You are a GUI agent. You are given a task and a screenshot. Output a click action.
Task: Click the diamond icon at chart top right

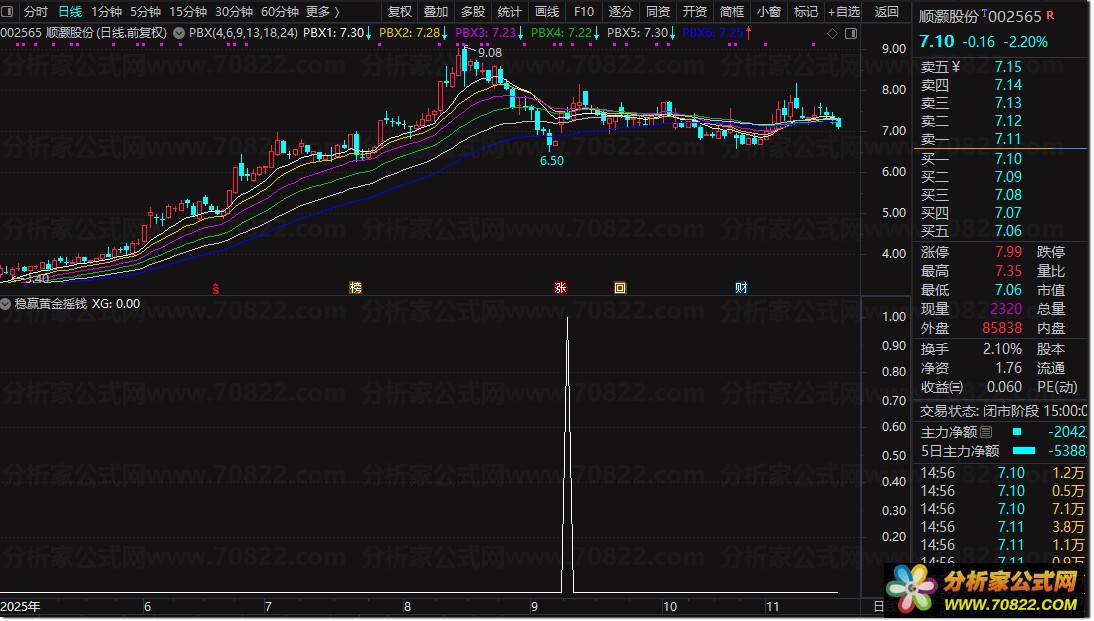[x=833, y=33]
